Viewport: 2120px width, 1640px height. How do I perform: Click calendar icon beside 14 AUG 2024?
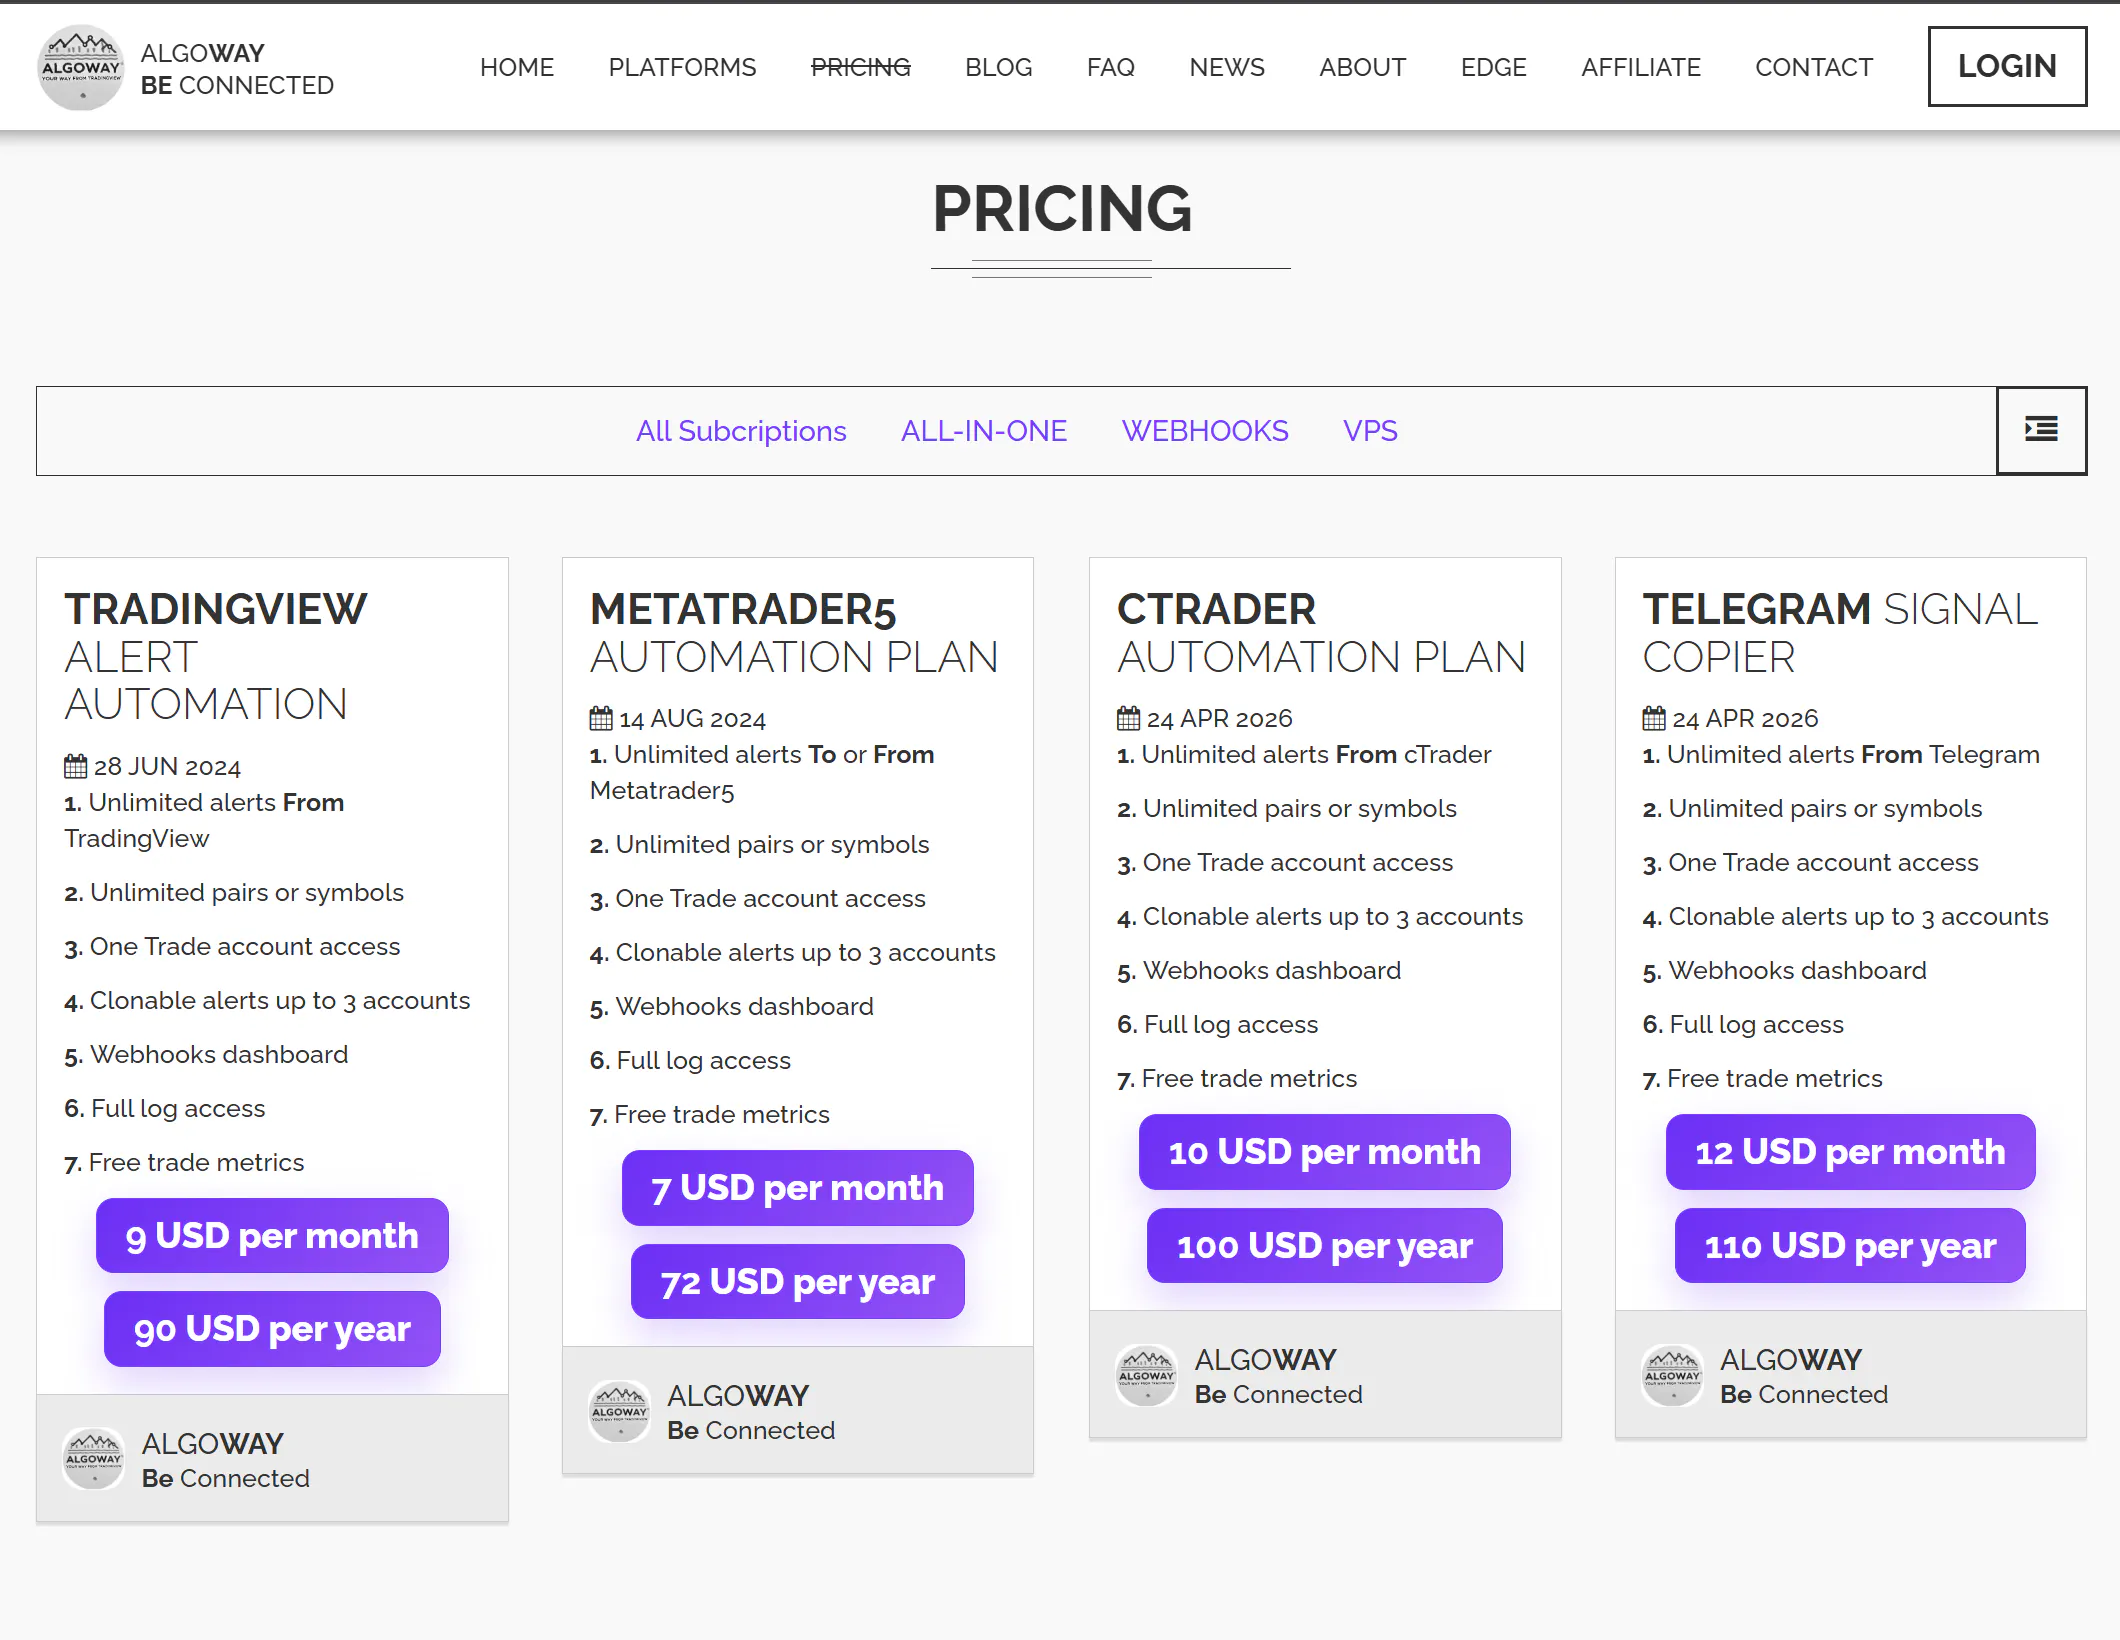(x=601, y=718)
